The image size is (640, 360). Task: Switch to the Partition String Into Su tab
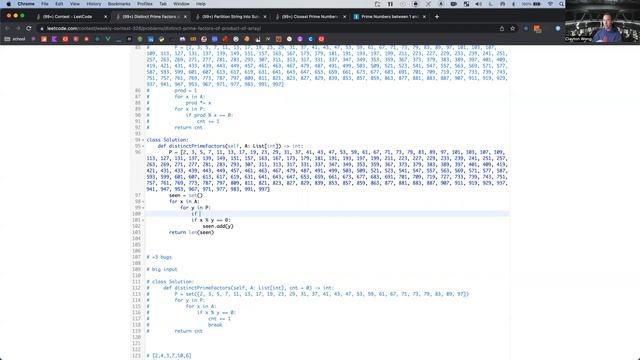tap(231, 17)
